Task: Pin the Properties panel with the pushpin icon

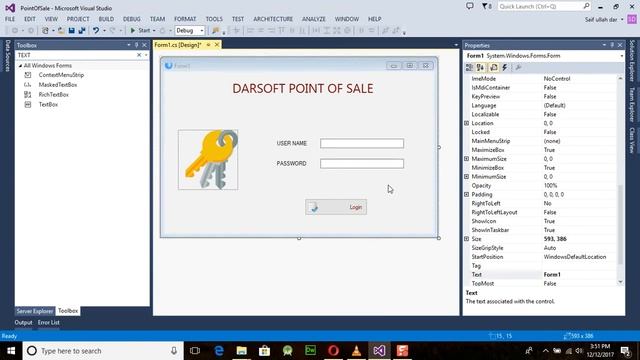Action: pos(612,45)
